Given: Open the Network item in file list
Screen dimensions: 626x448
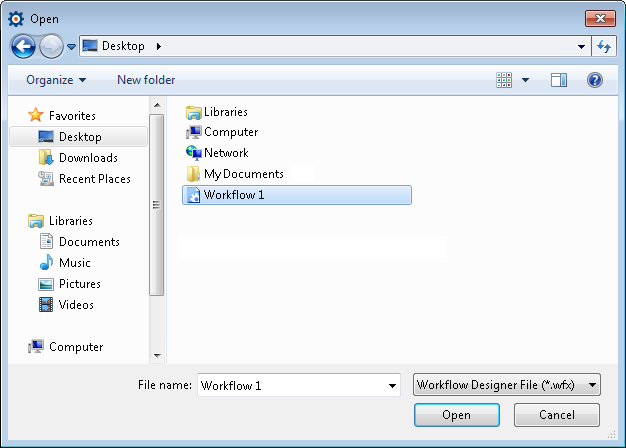Looking at the screenshot, I should (226, 153).
